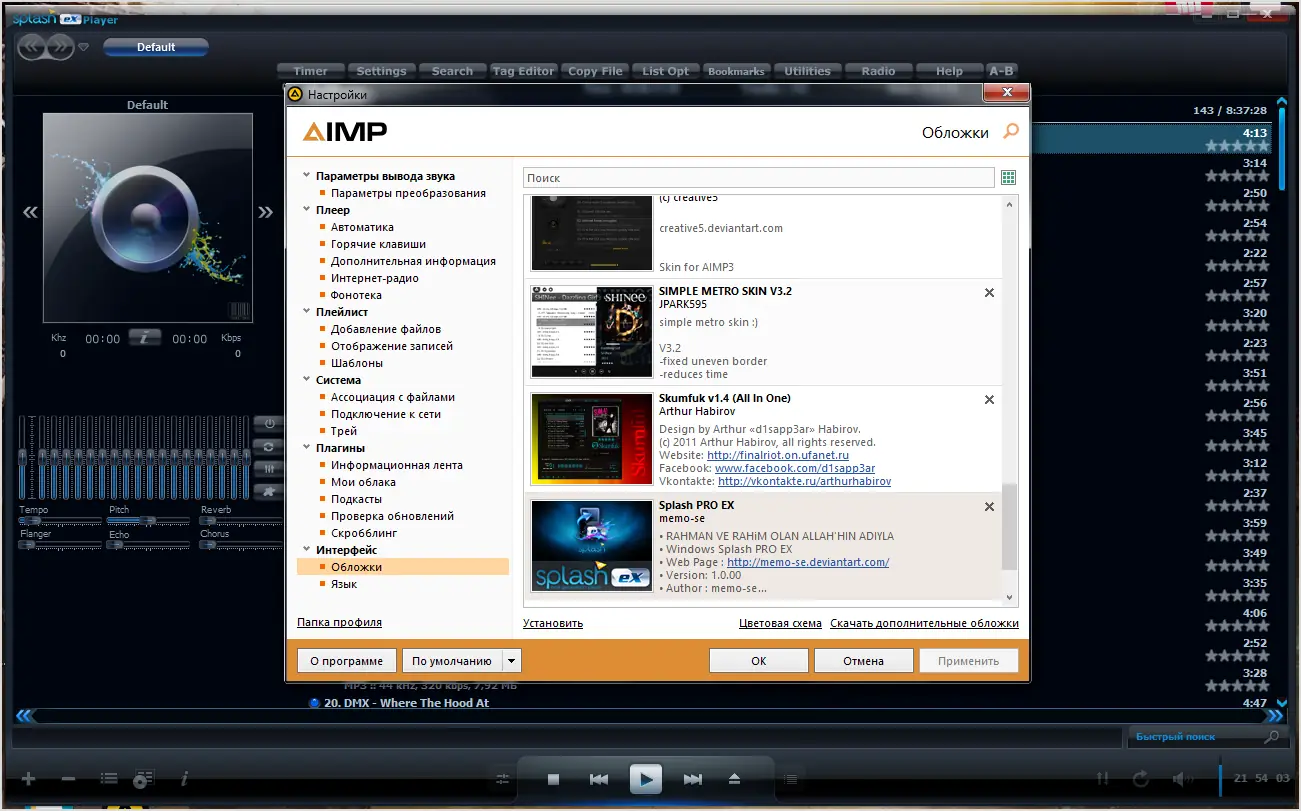
Task: Click the О программе button
Action: tap(347, 661)
